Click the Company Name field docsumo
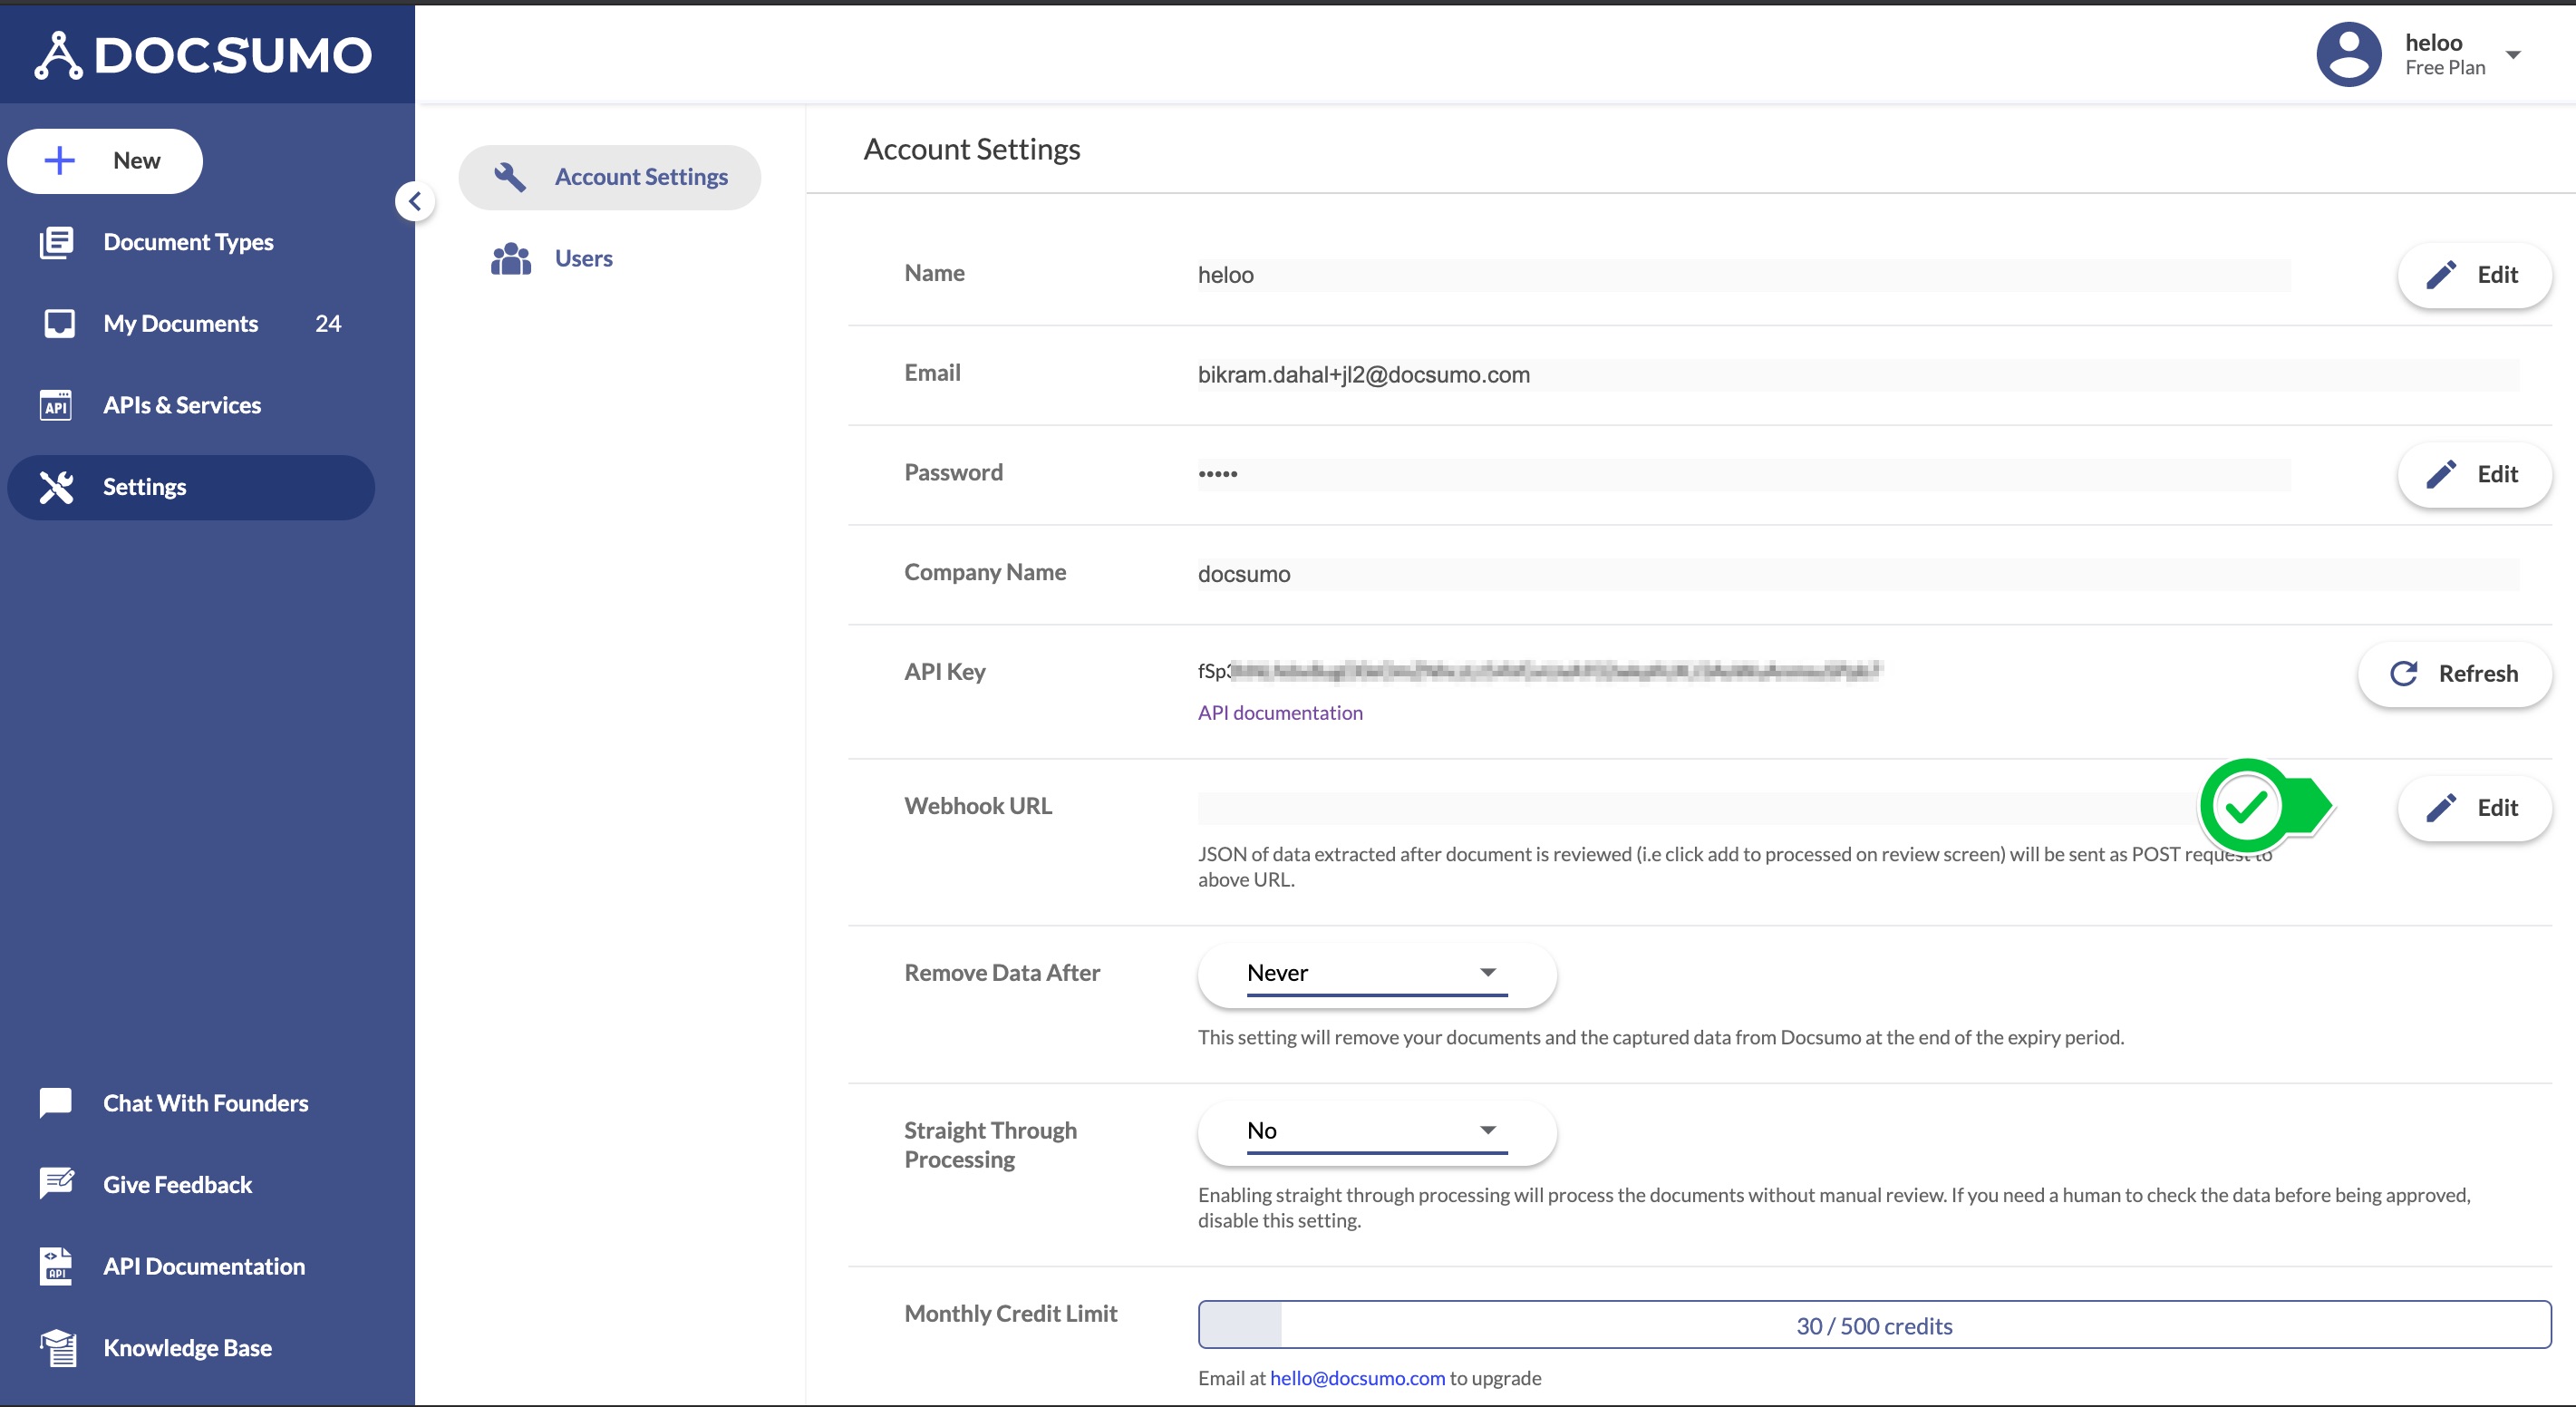Image resolution: width=2576 pixels, height=1407 pixels. coord(1858,574)
